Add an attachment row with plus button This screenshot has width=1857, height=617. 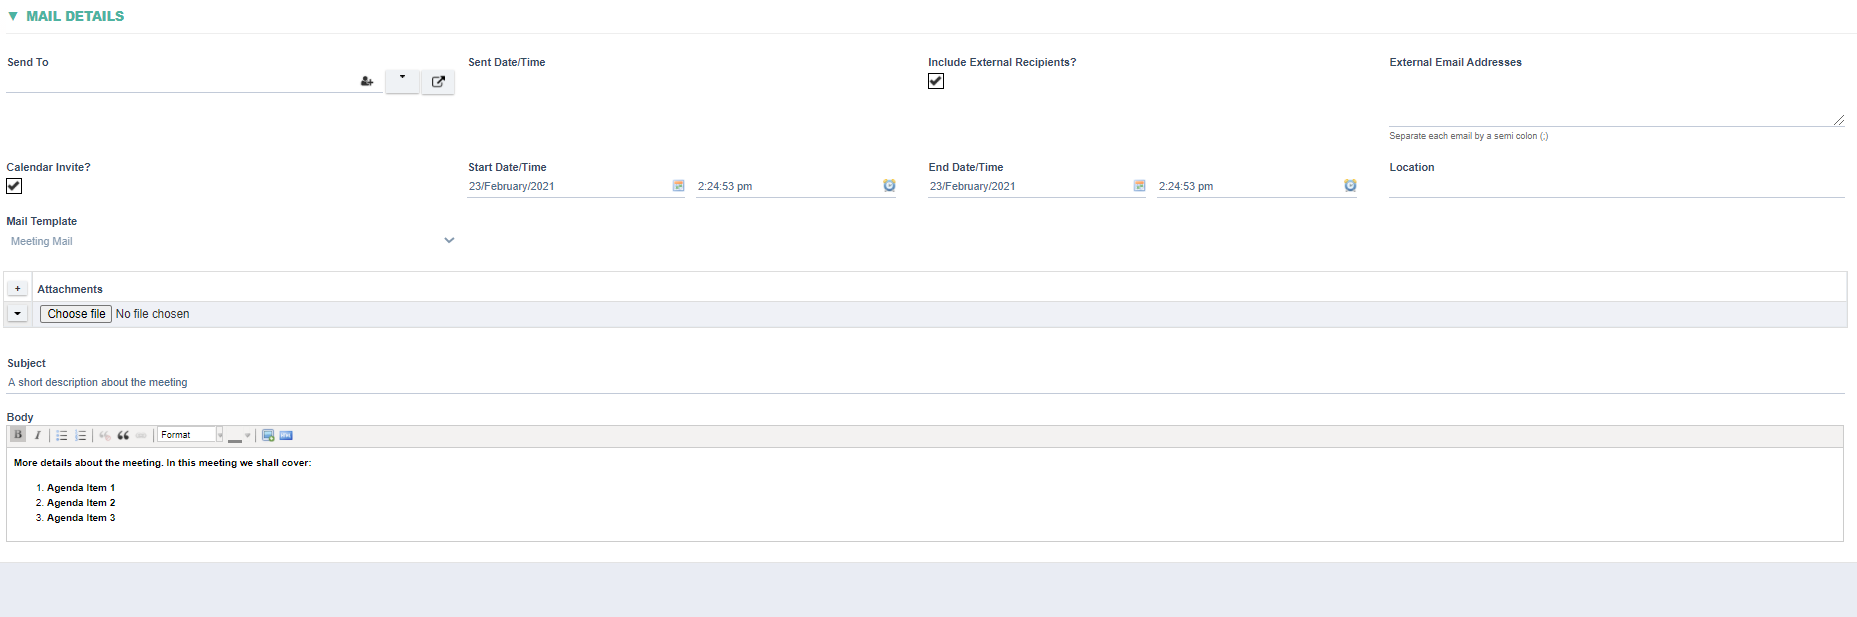point(17,289)
